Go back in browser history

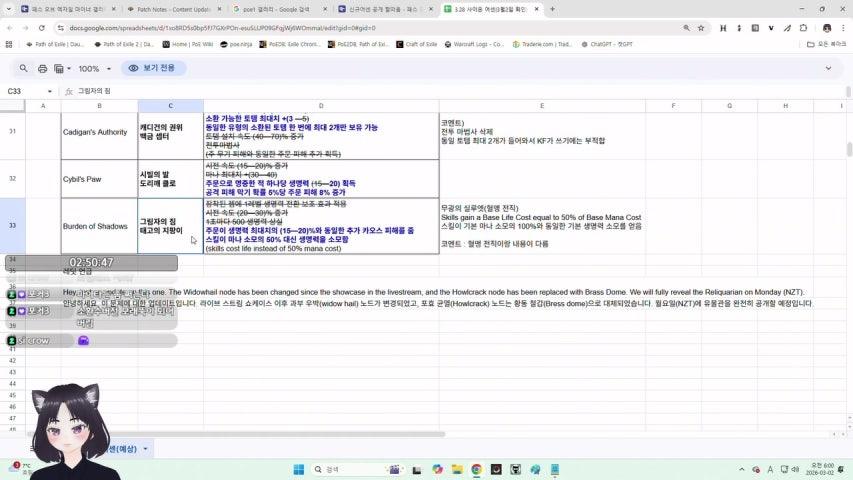click(10, 28)
